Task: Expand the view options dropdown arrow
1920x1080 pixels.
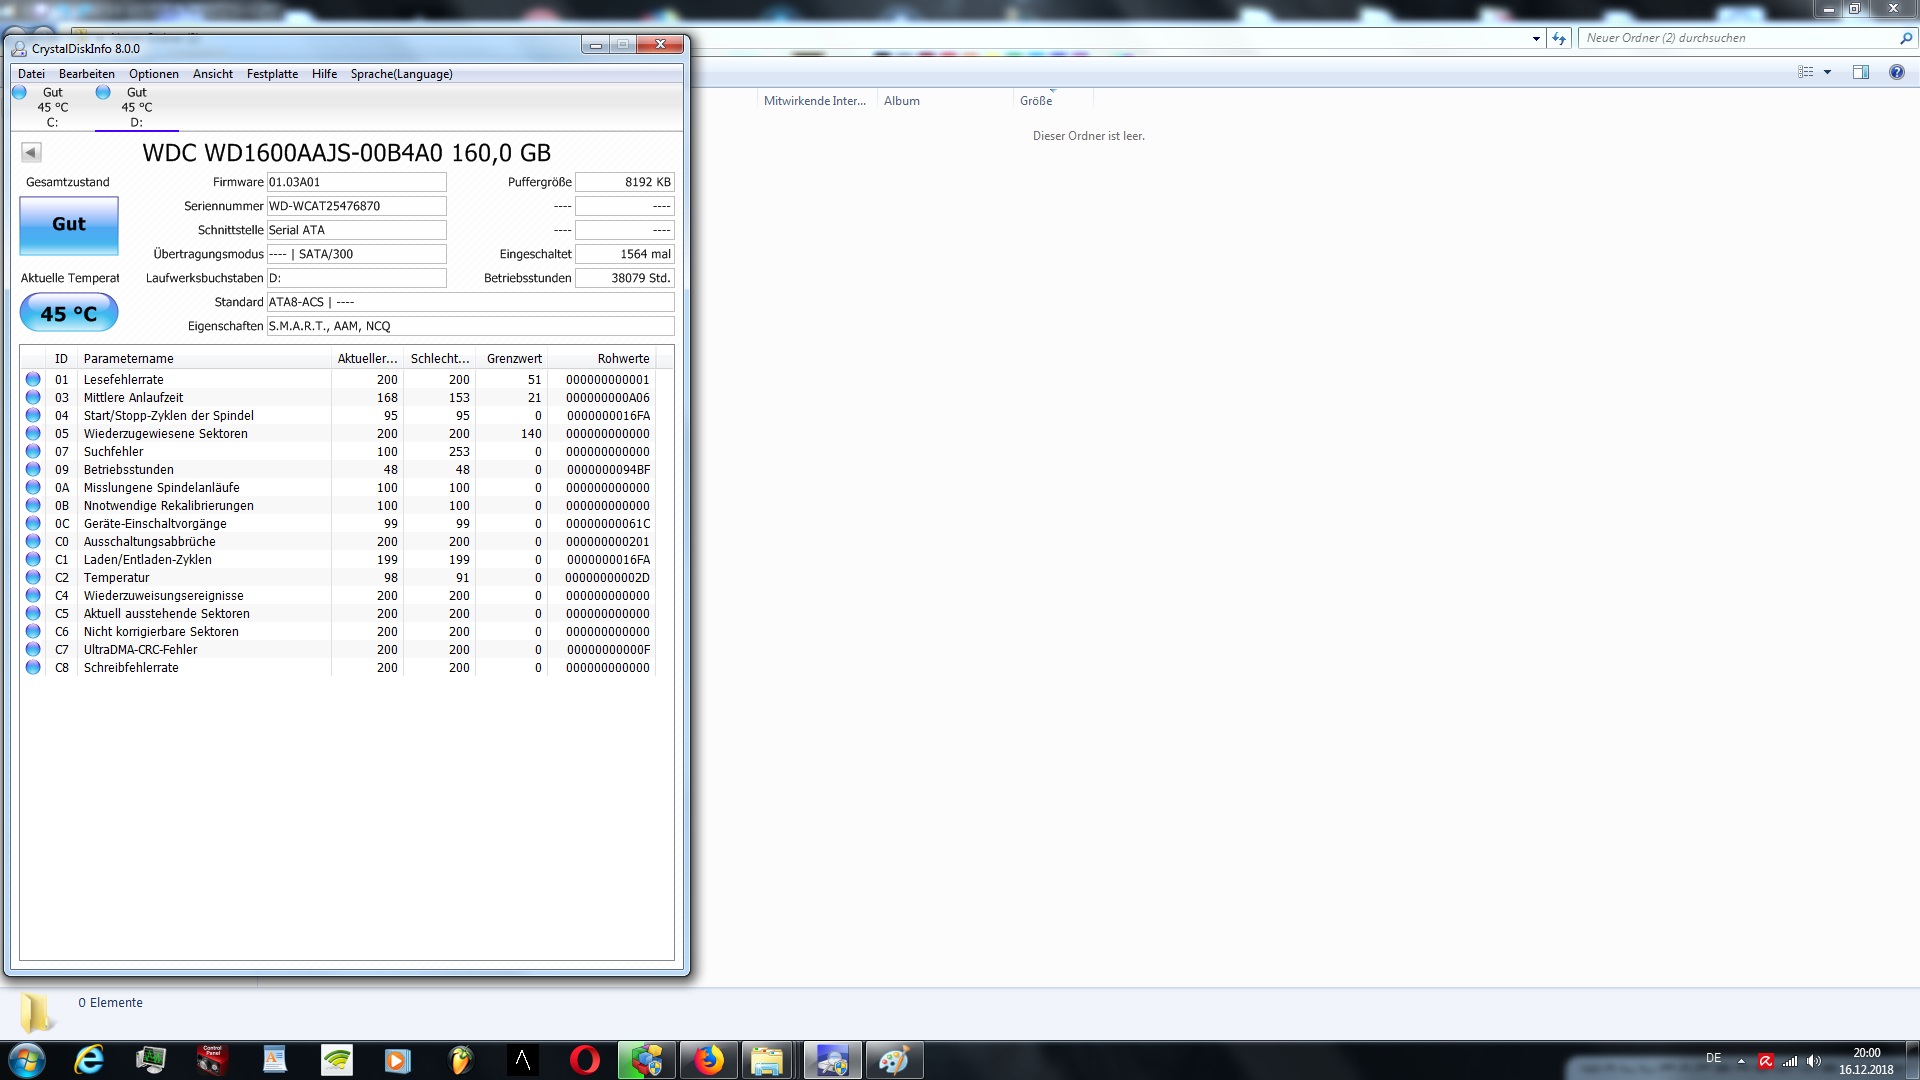Action: click(1827, 72)
